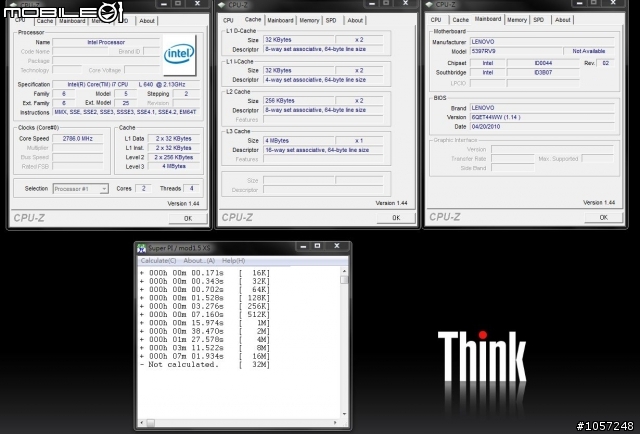Click Super PI horizontal scrollbar right arrow
Viewport: 641px width, 434px height.
(335, 423)
